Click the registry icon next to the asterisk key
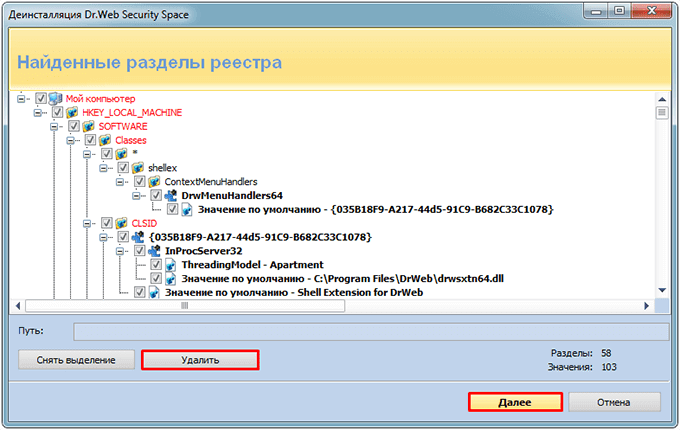Viewport: 680px width, 430px height. (x=121, y=153)
